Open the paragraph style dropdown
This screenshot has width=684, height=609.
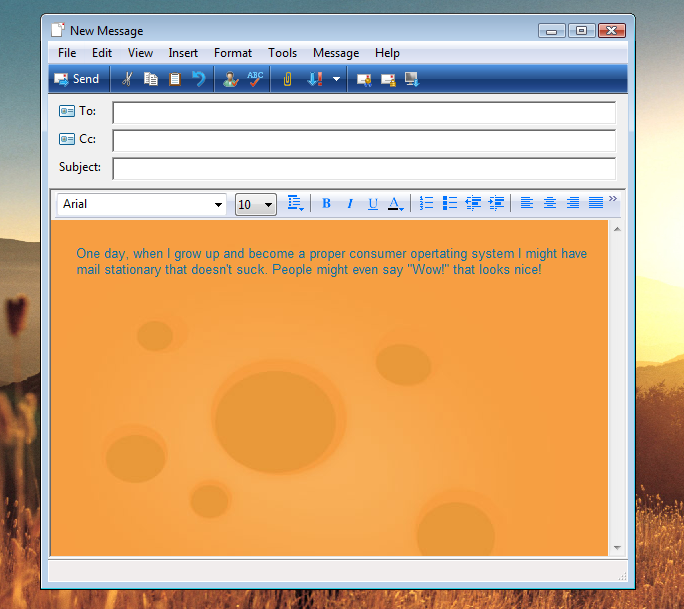click(x=295, y=203)
